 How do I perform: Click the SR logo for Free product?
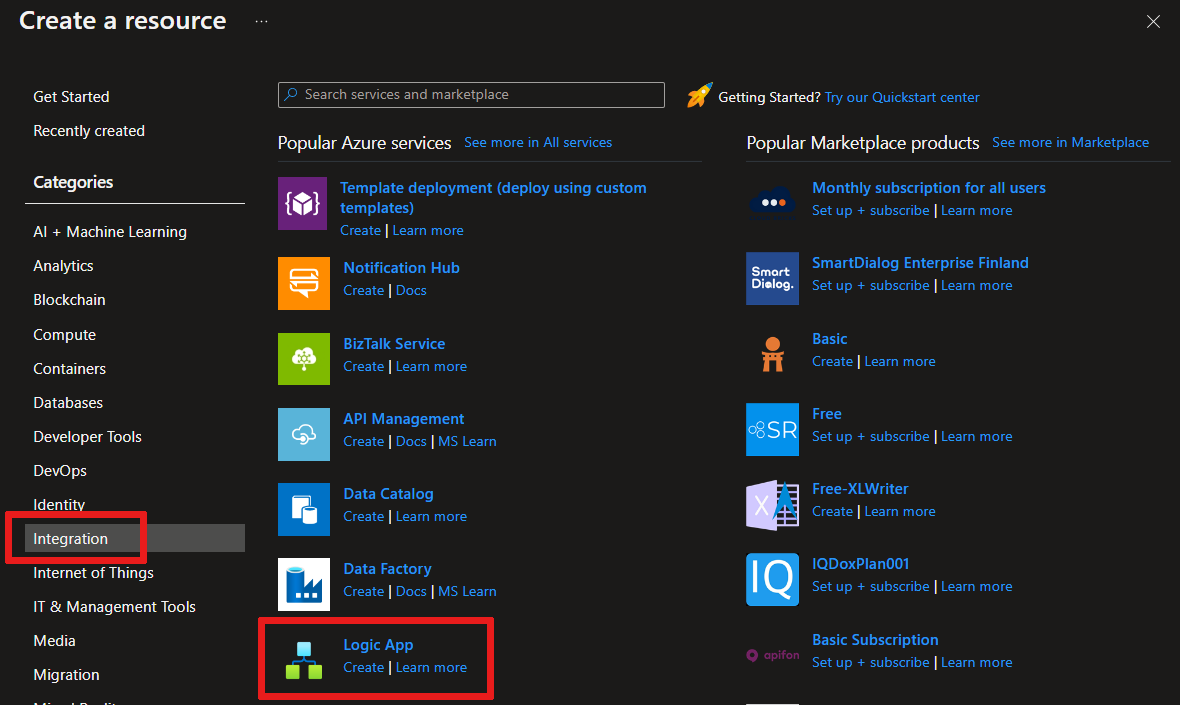772,430
